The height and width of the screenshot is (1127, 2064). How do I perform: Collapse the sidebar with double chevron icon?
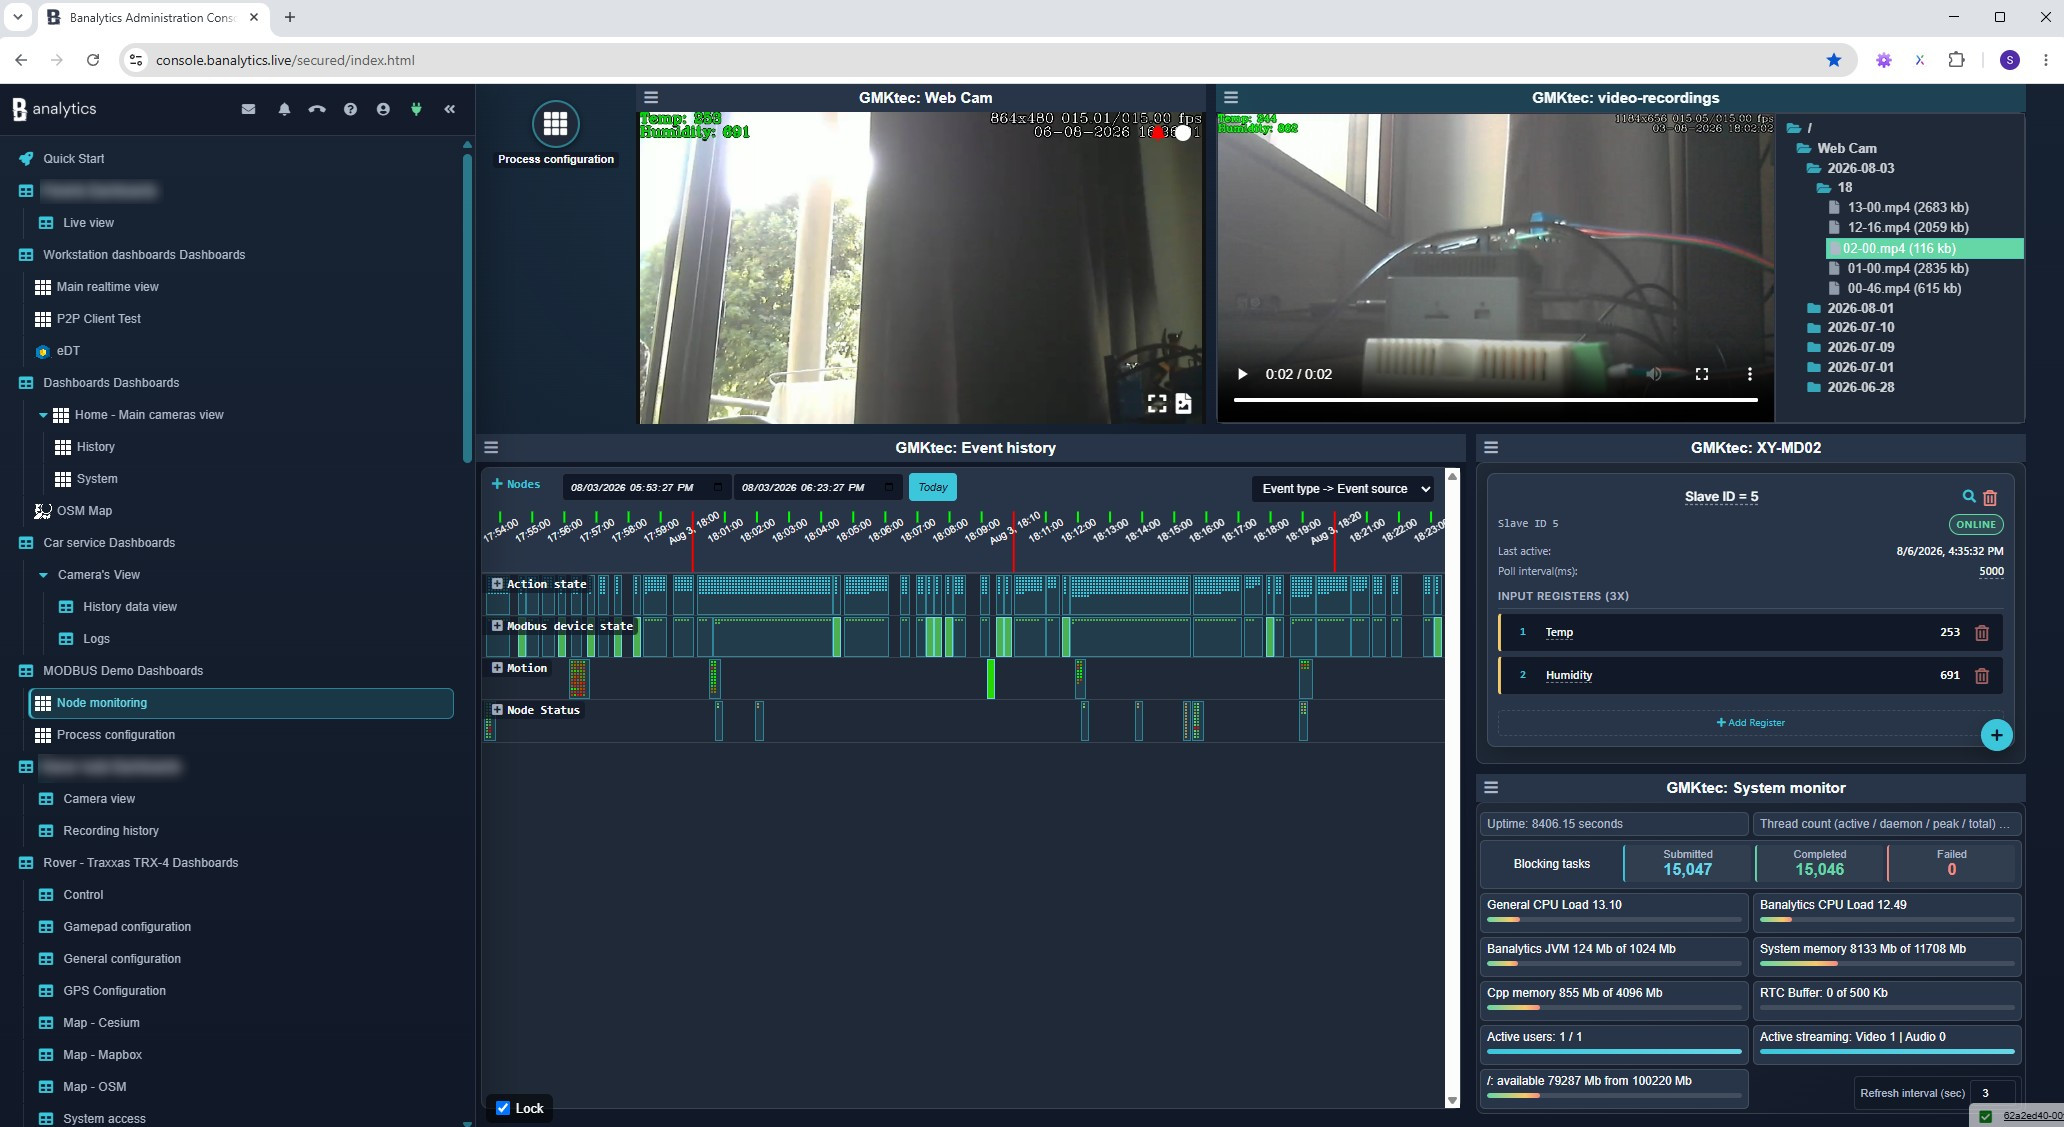coord(450,109)
